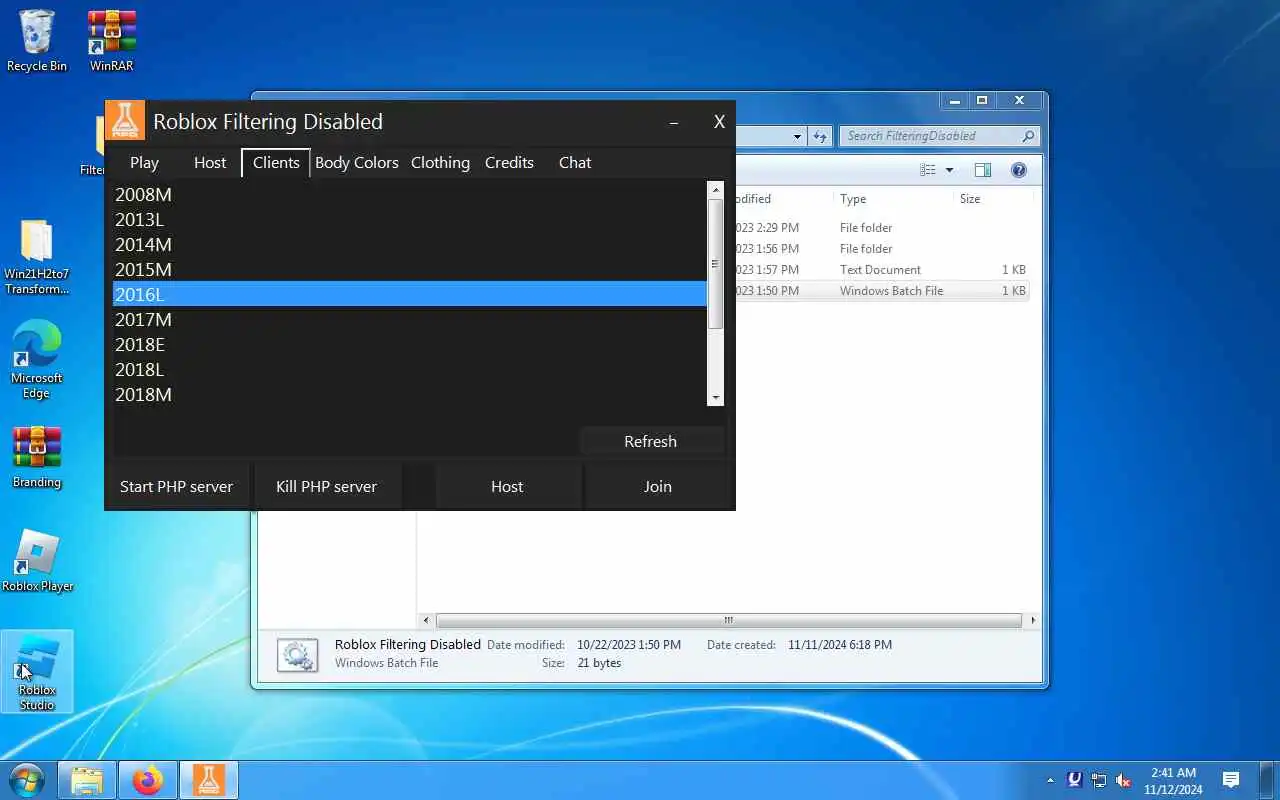Click the network tray icon
Viewport: 1280px width, 800px height.
click(x=1099, y=780)
